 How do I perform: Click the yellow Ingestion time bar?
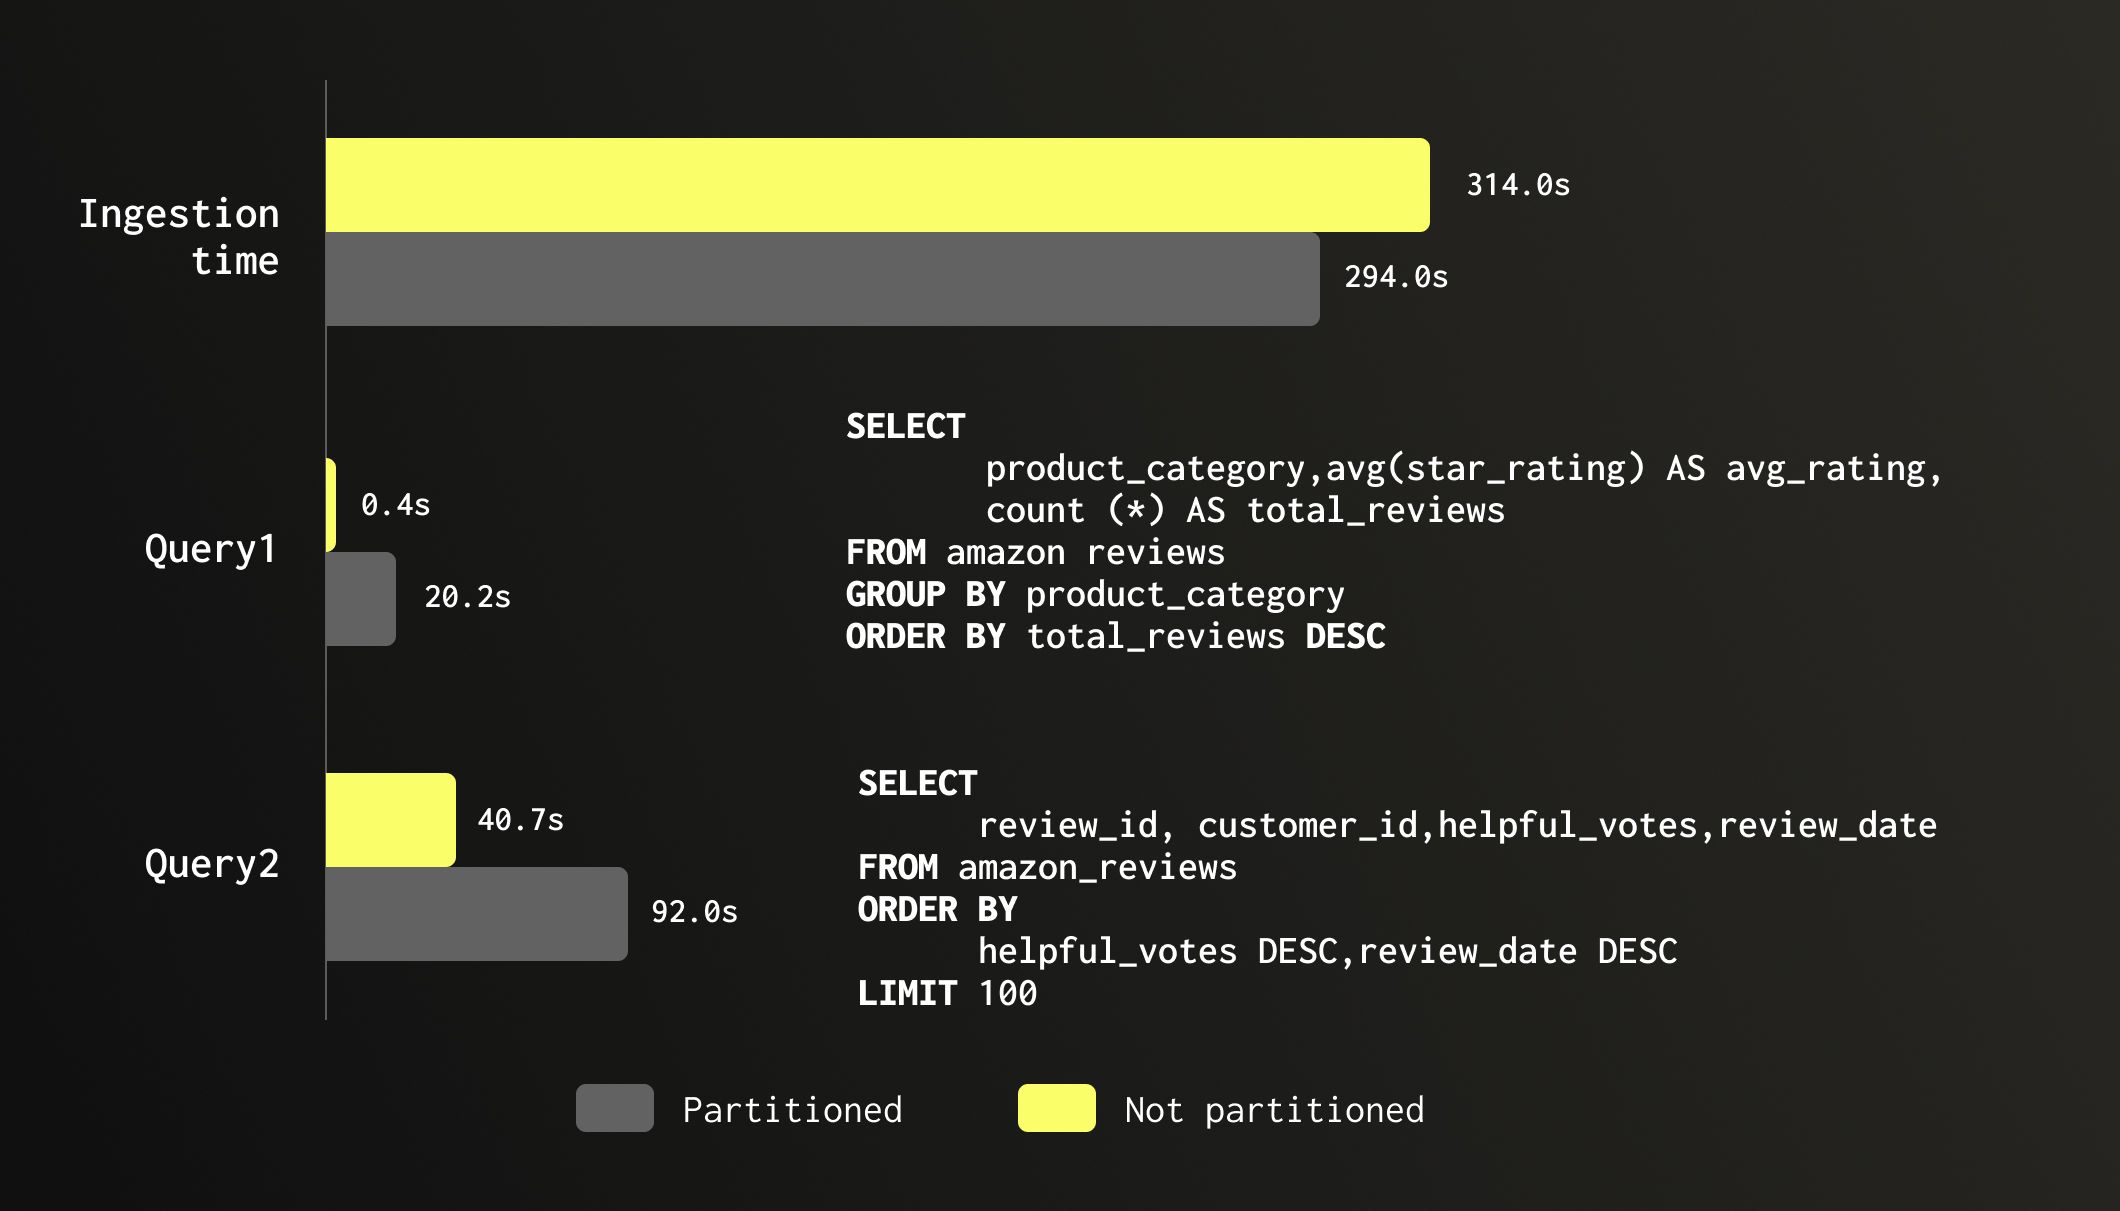click(877, 185)
